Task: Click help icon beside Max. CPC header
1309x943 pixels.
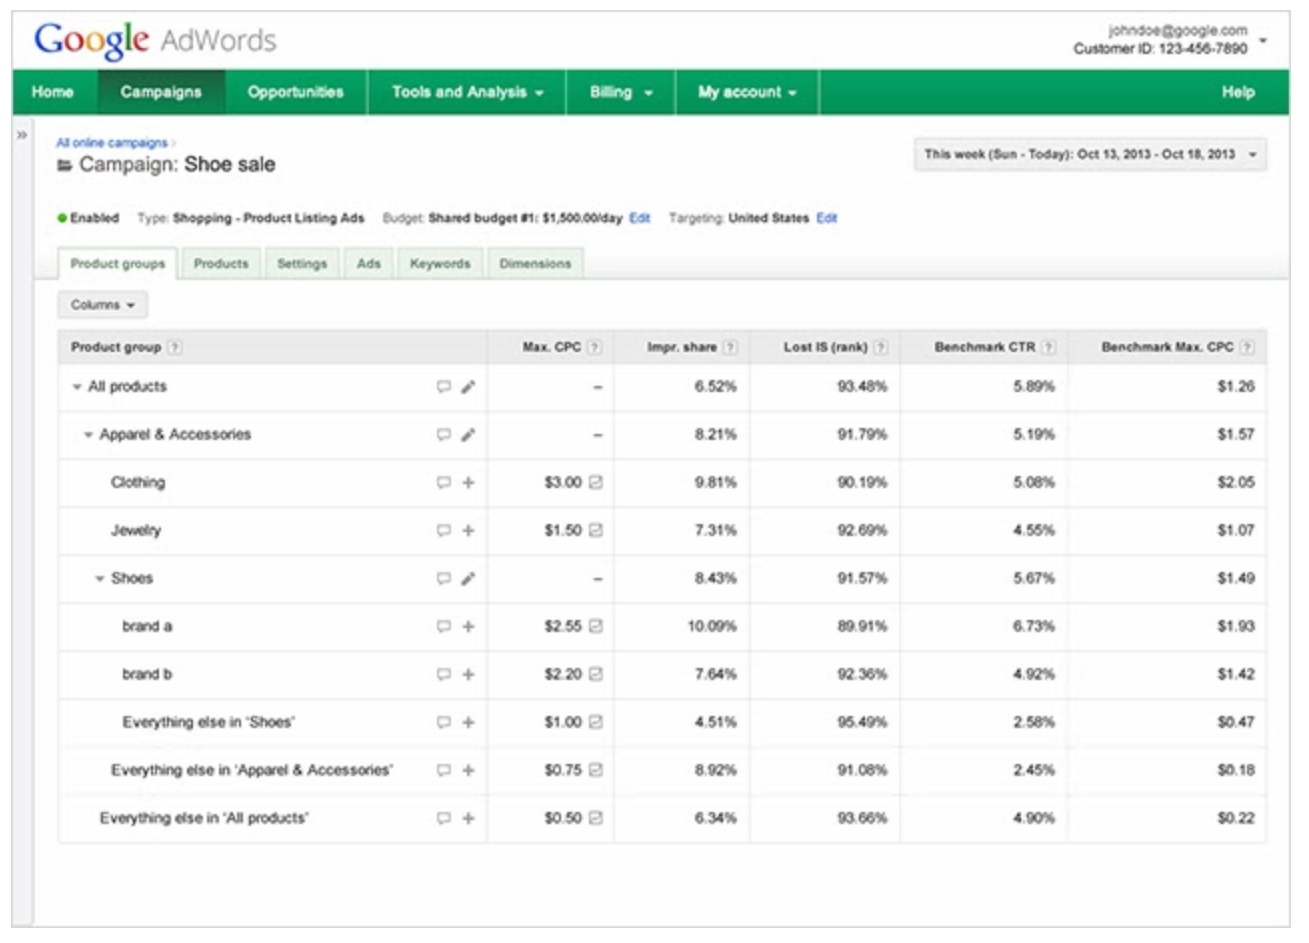Action: click(594, 348)
